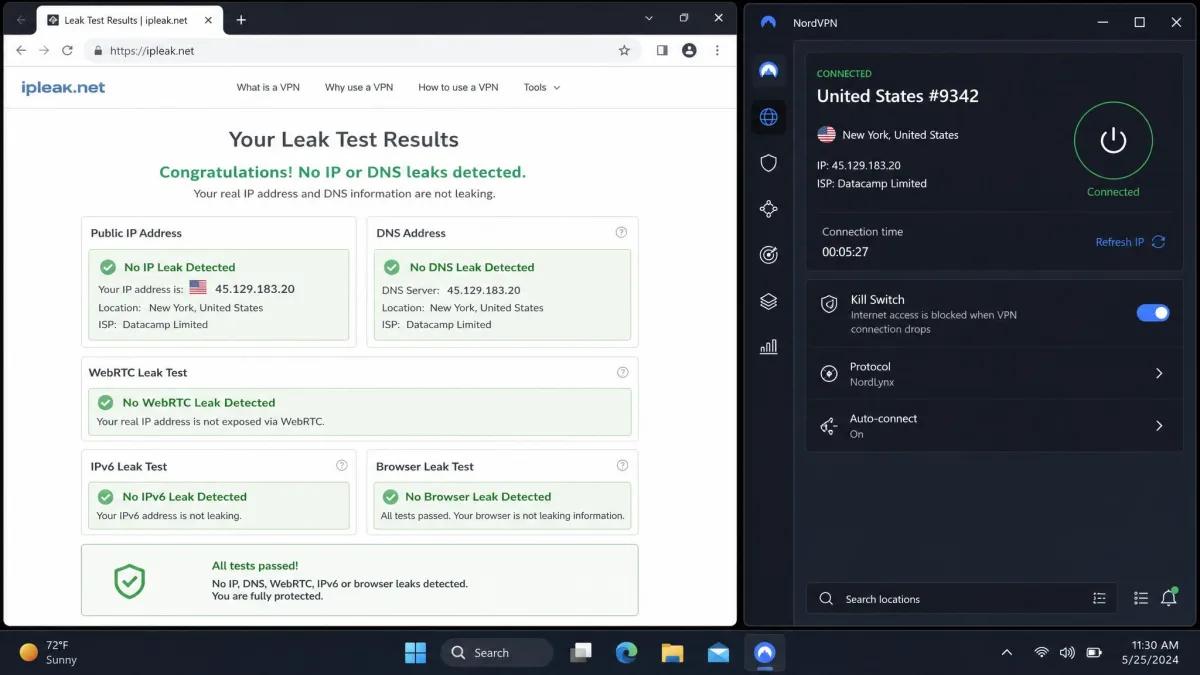
Task: Open the target radar icon in NordVPN sidebar
Action: [x=768, y=255]
